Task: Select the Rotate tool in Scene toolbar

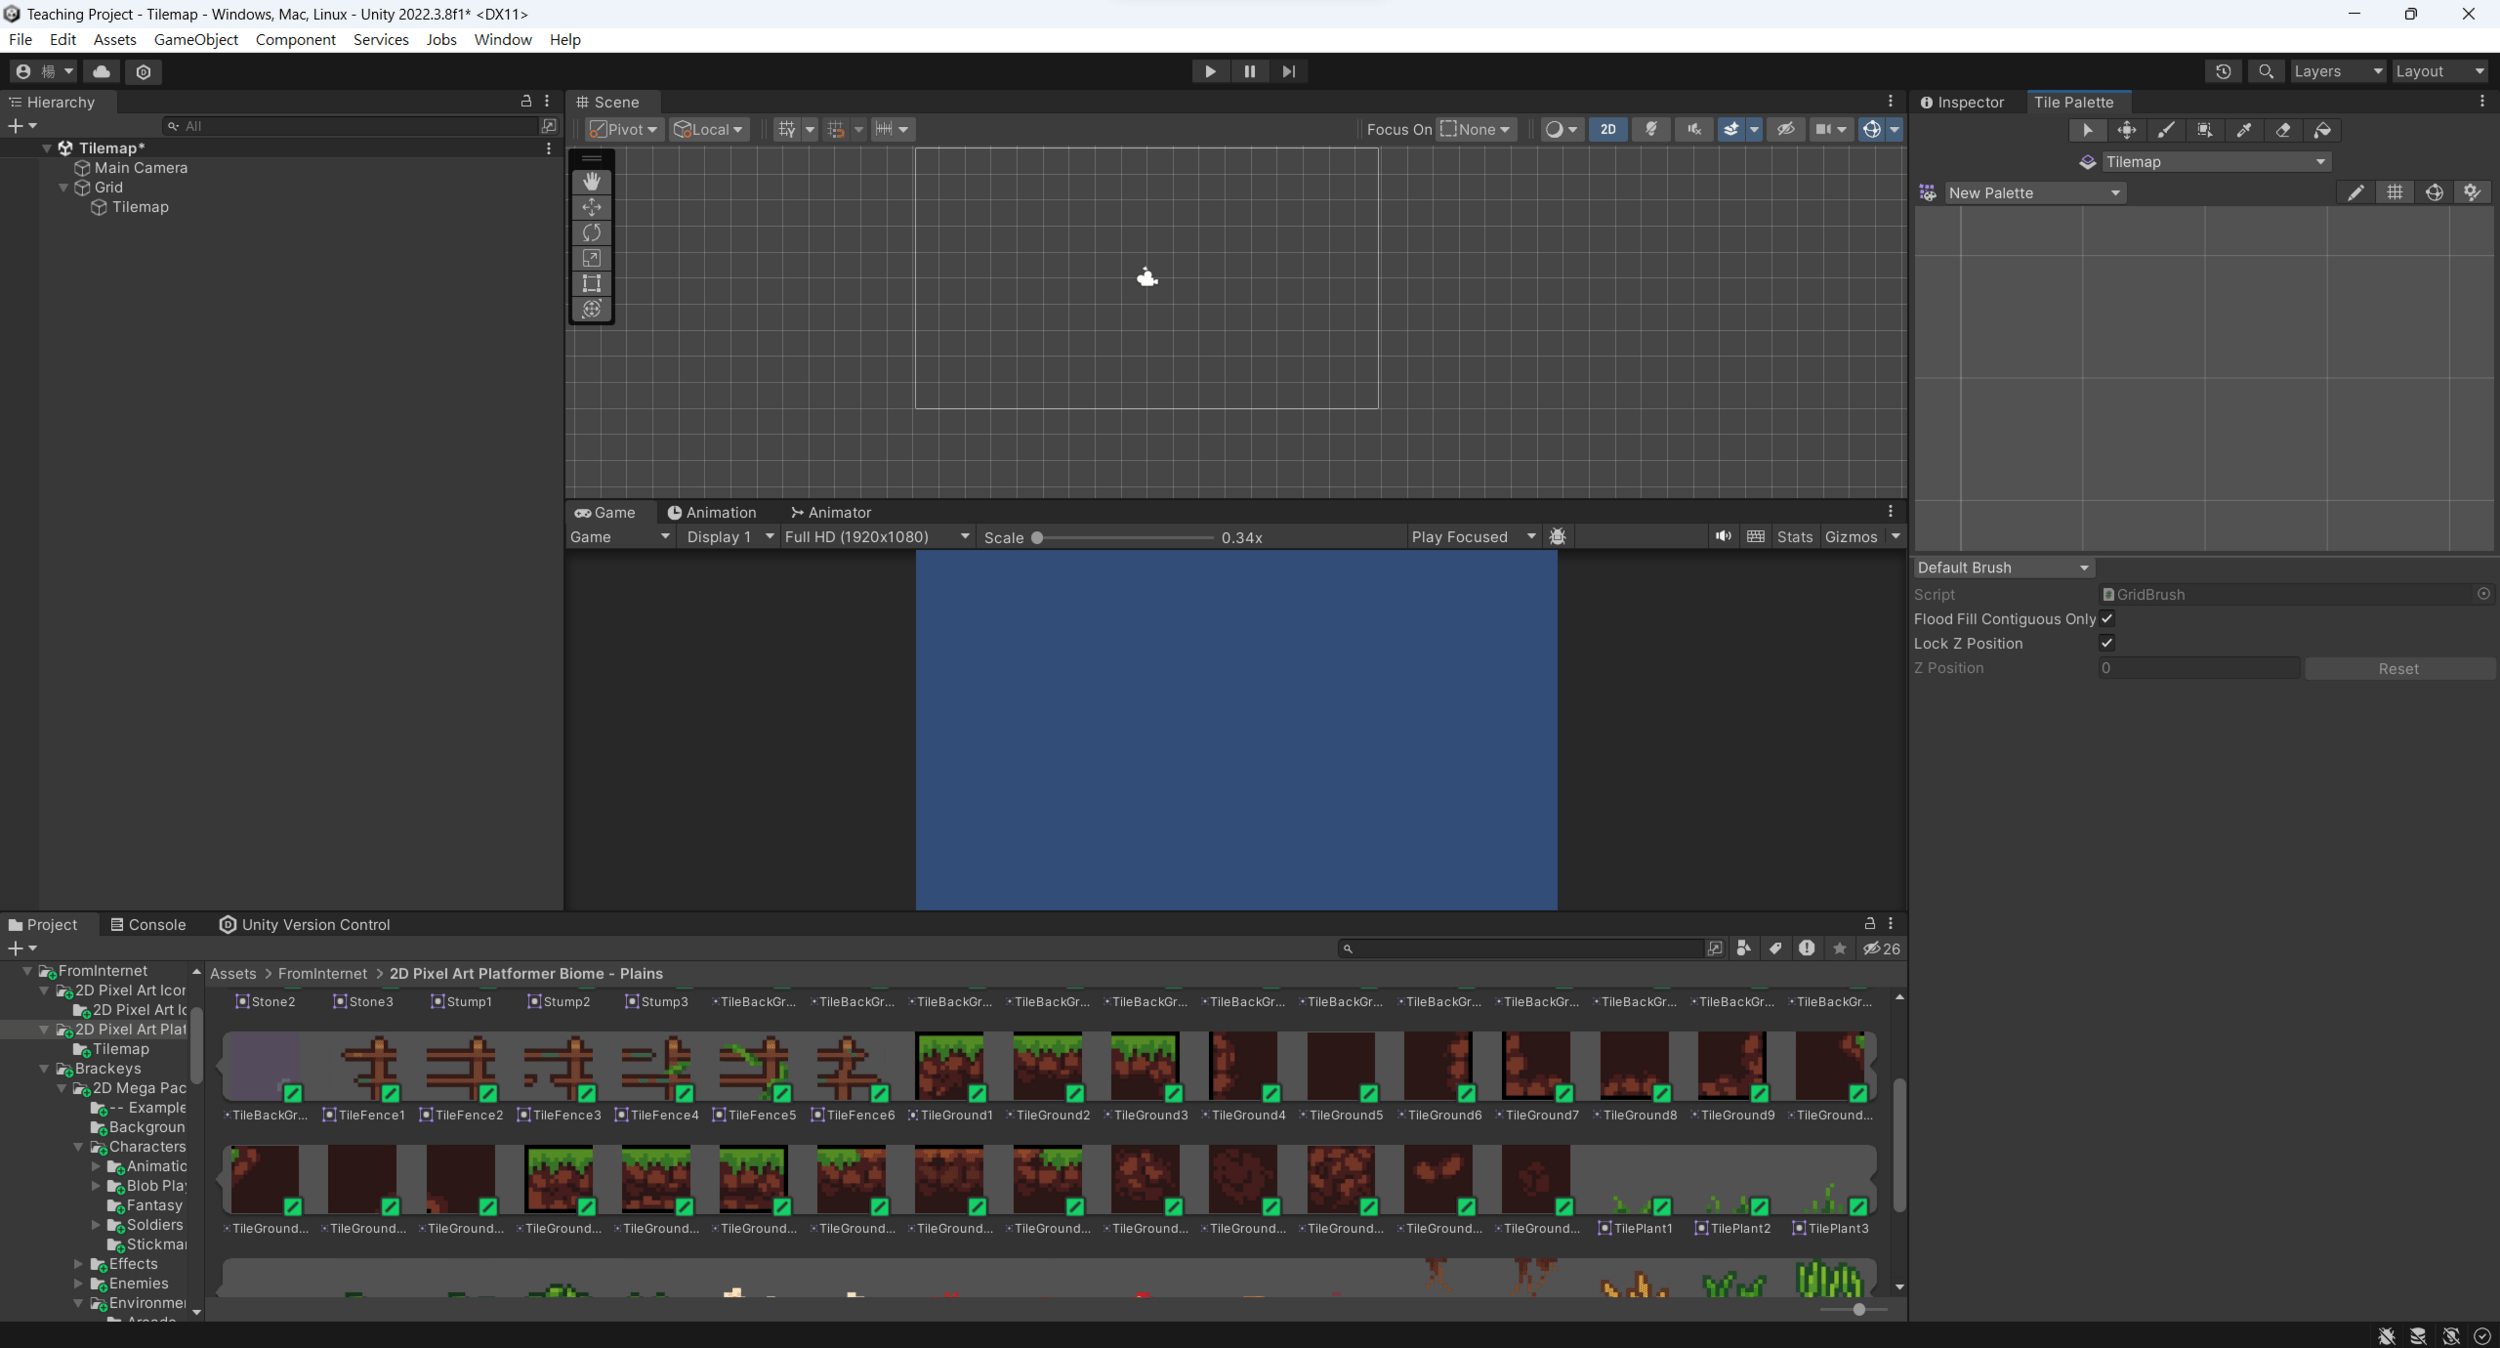Action: pyautogui.click(x=591, y=232)
